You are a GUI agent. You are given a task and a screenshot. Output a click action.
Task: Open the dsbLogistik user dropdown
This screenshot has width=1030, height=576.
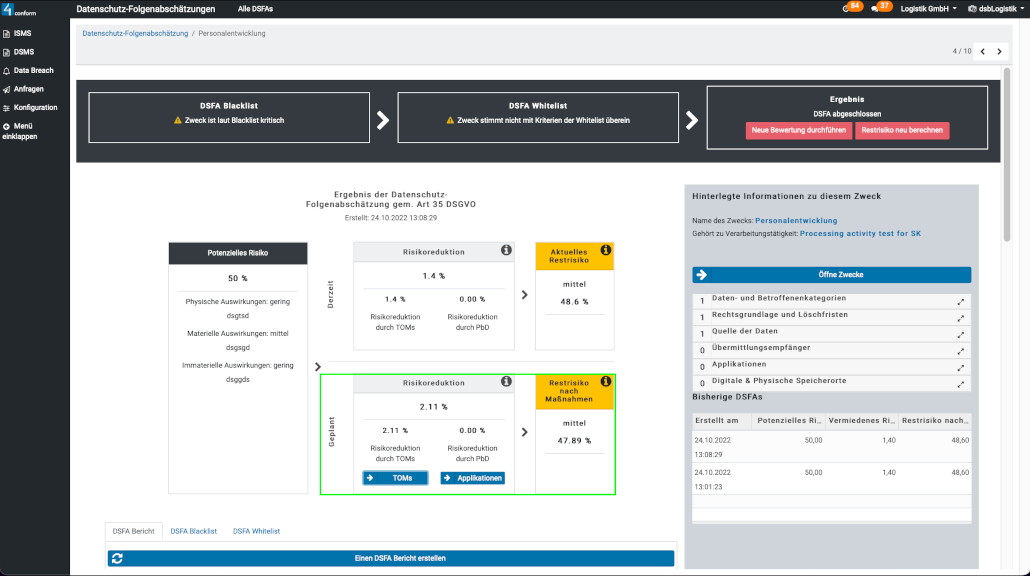point(995,8)
